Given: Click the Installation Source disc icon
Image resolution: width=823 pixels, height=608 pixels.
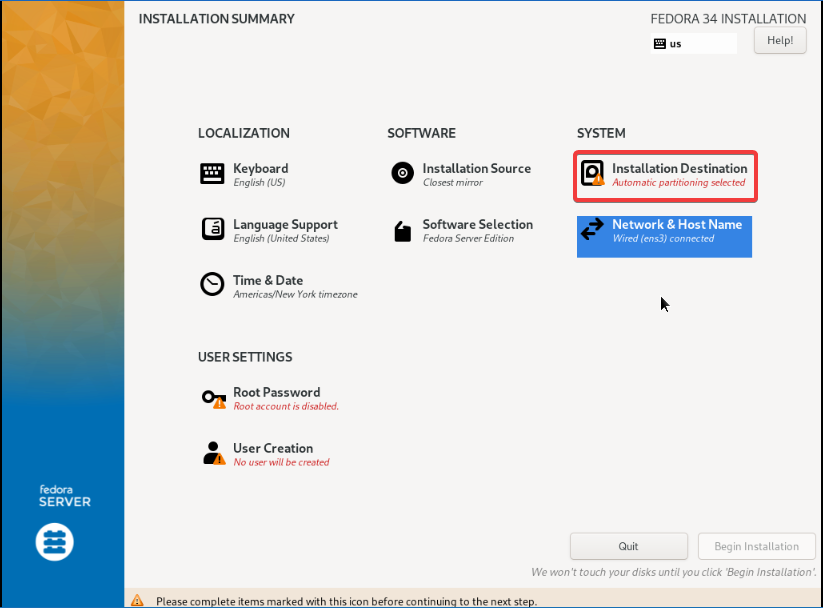Looking at the screenshot, I should coord(403,173).
